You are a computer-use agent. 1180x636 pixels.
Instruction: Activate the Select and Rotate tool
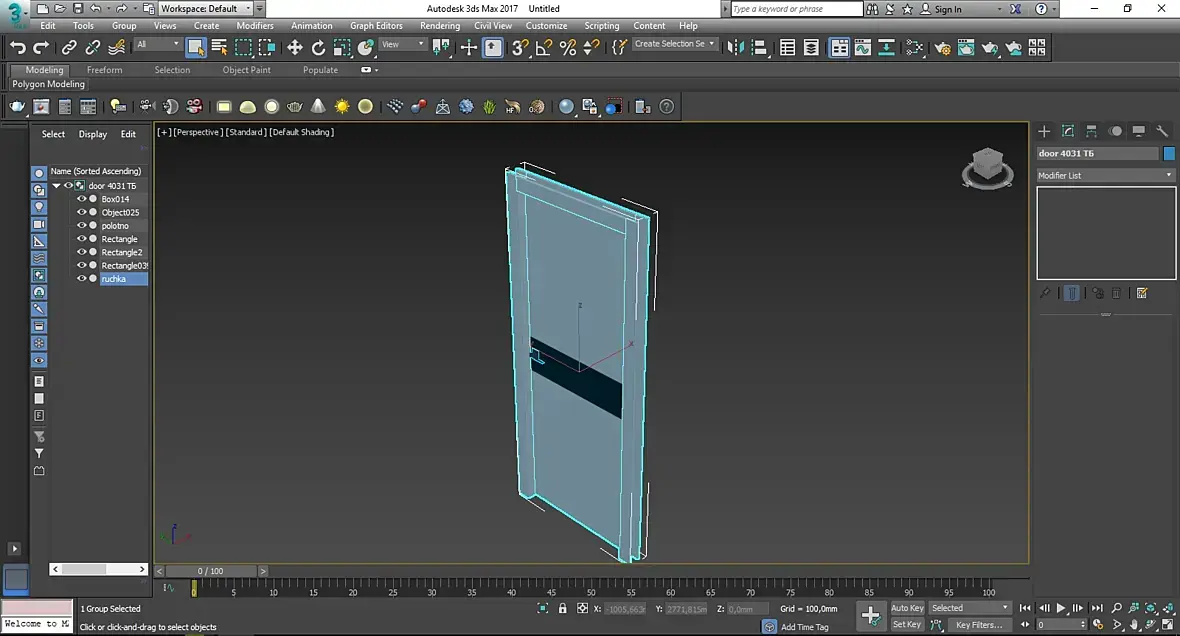coord(318,47)
